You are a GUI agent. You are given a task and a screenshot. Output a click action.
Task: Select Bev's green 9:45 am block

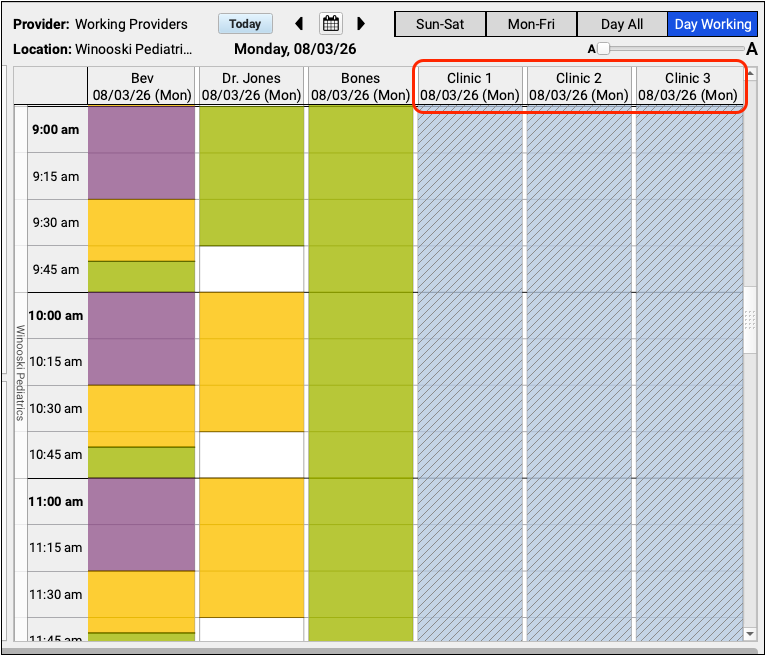point(141,277)
